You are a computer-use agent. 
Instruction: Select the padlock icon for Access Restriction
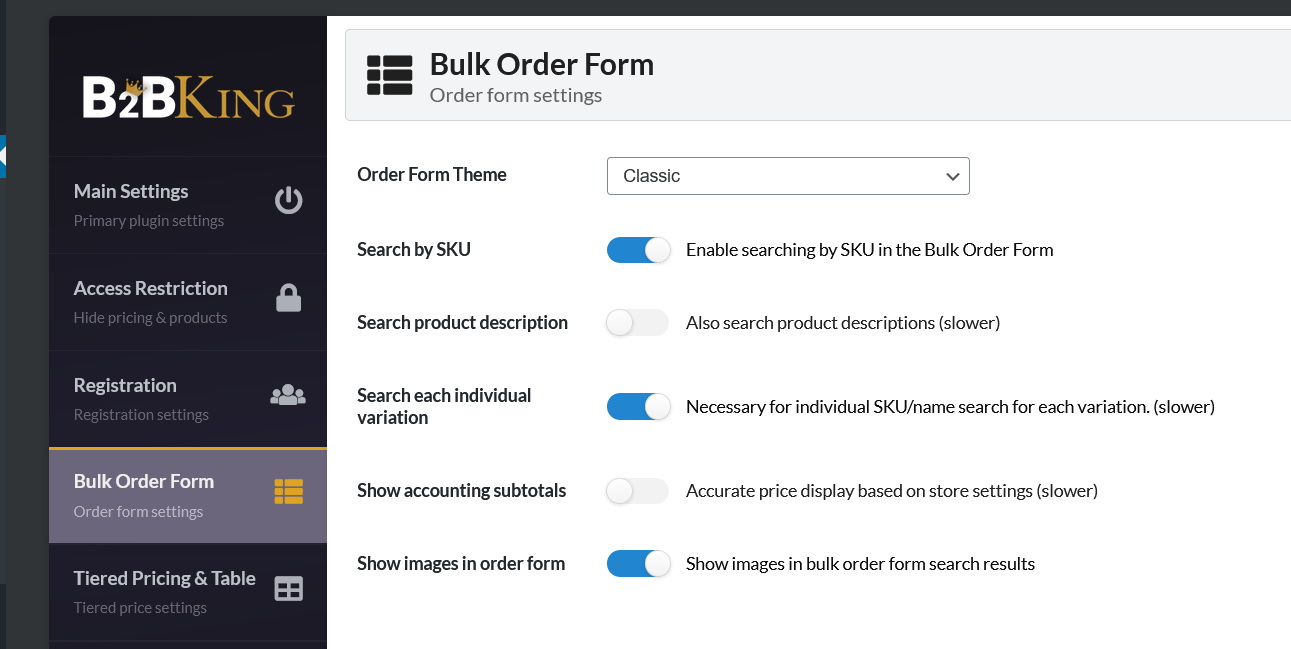click(288, 297)
